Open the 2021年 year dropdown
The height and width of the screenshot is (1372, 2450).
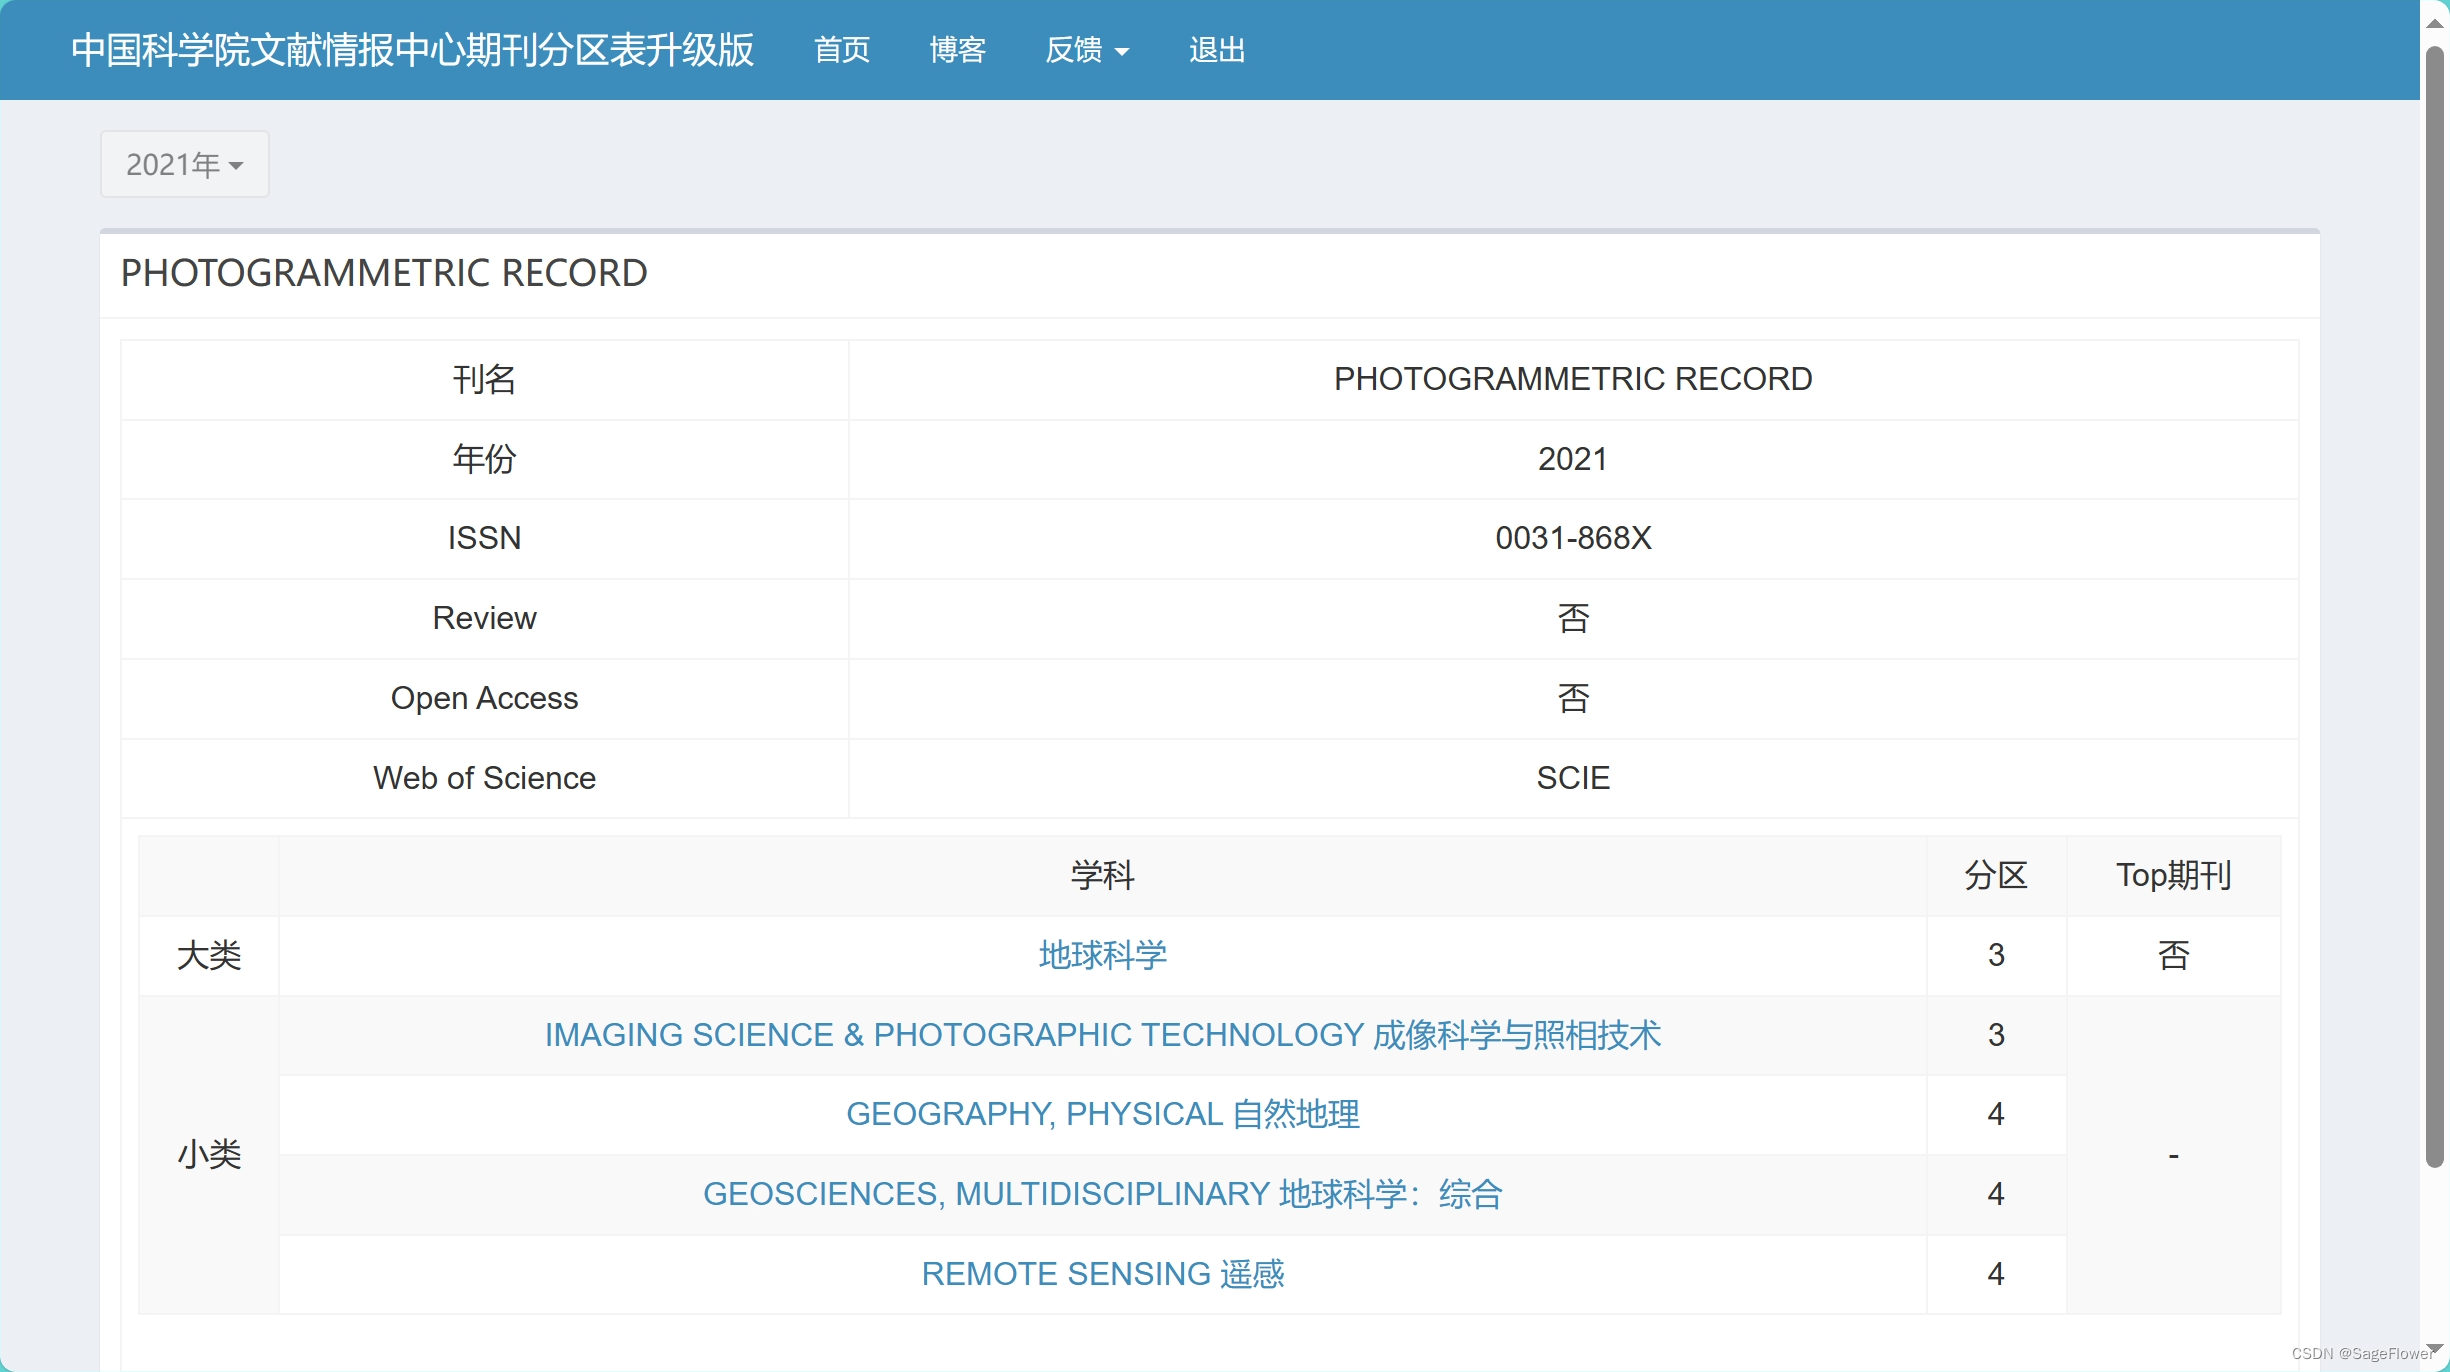click(x=184, y=164)
